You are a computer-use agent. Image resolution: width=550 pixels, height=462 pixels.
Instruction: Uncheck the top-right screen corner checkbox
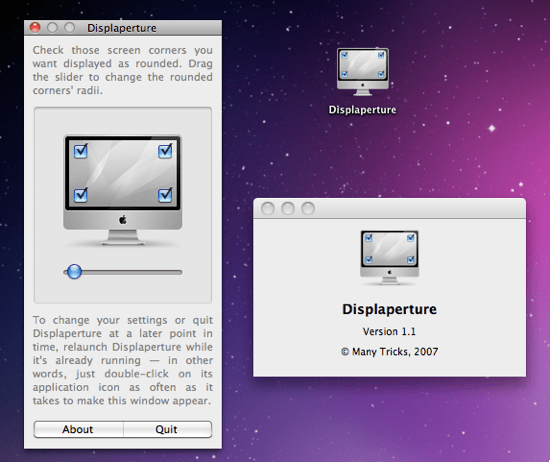[165, 152]
